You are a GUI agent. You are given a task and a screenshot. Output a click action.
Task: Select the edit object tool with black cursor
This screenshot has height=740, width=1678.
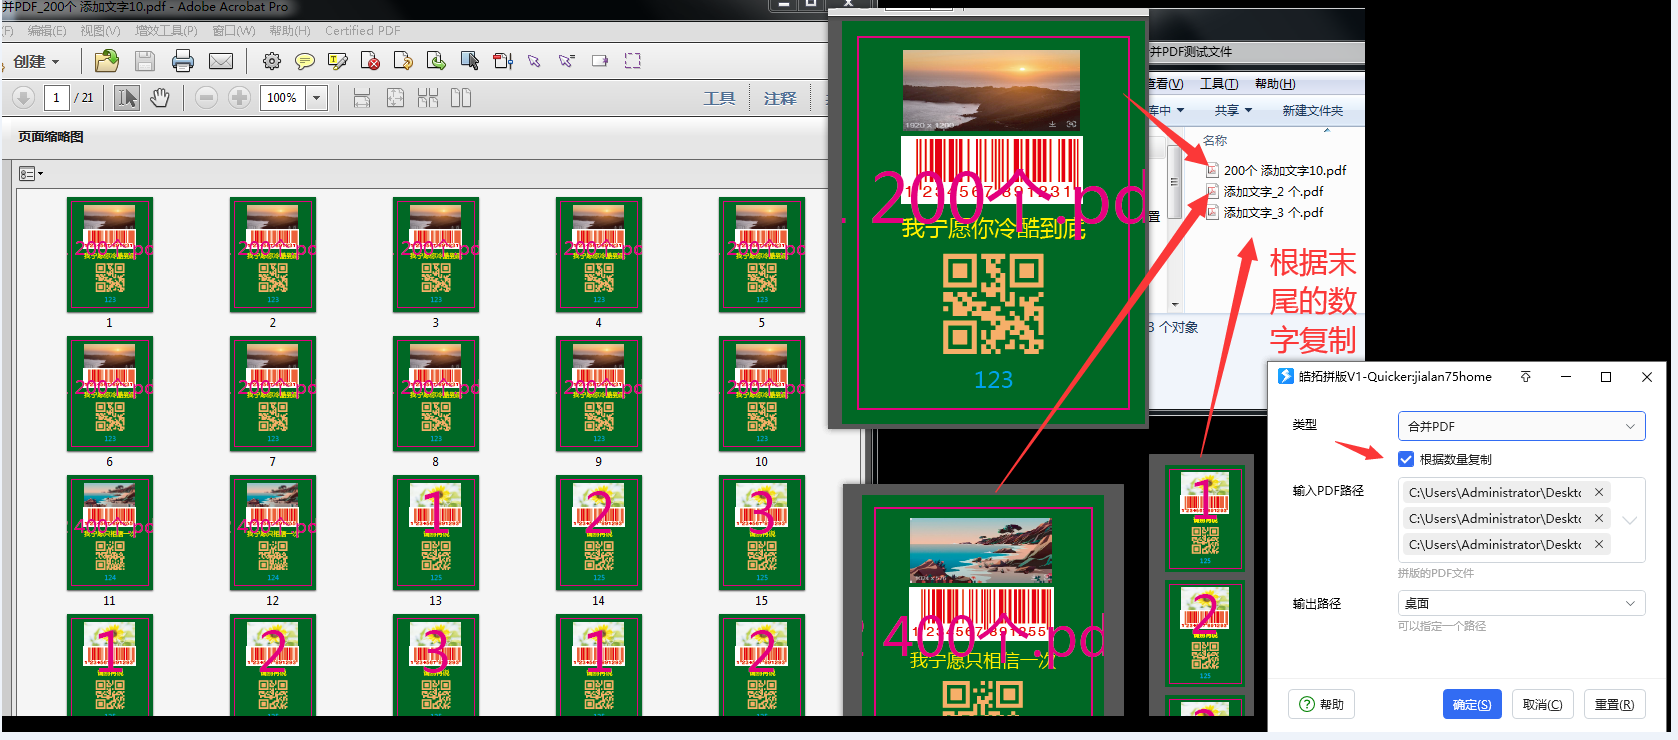pos(469,61)
